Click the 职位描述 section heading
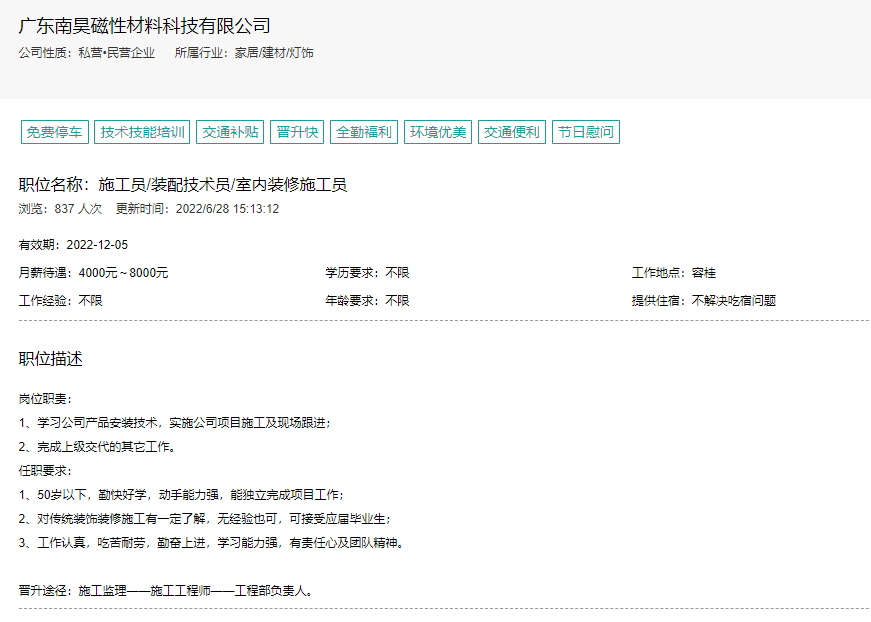 click(x=50, y=359)
